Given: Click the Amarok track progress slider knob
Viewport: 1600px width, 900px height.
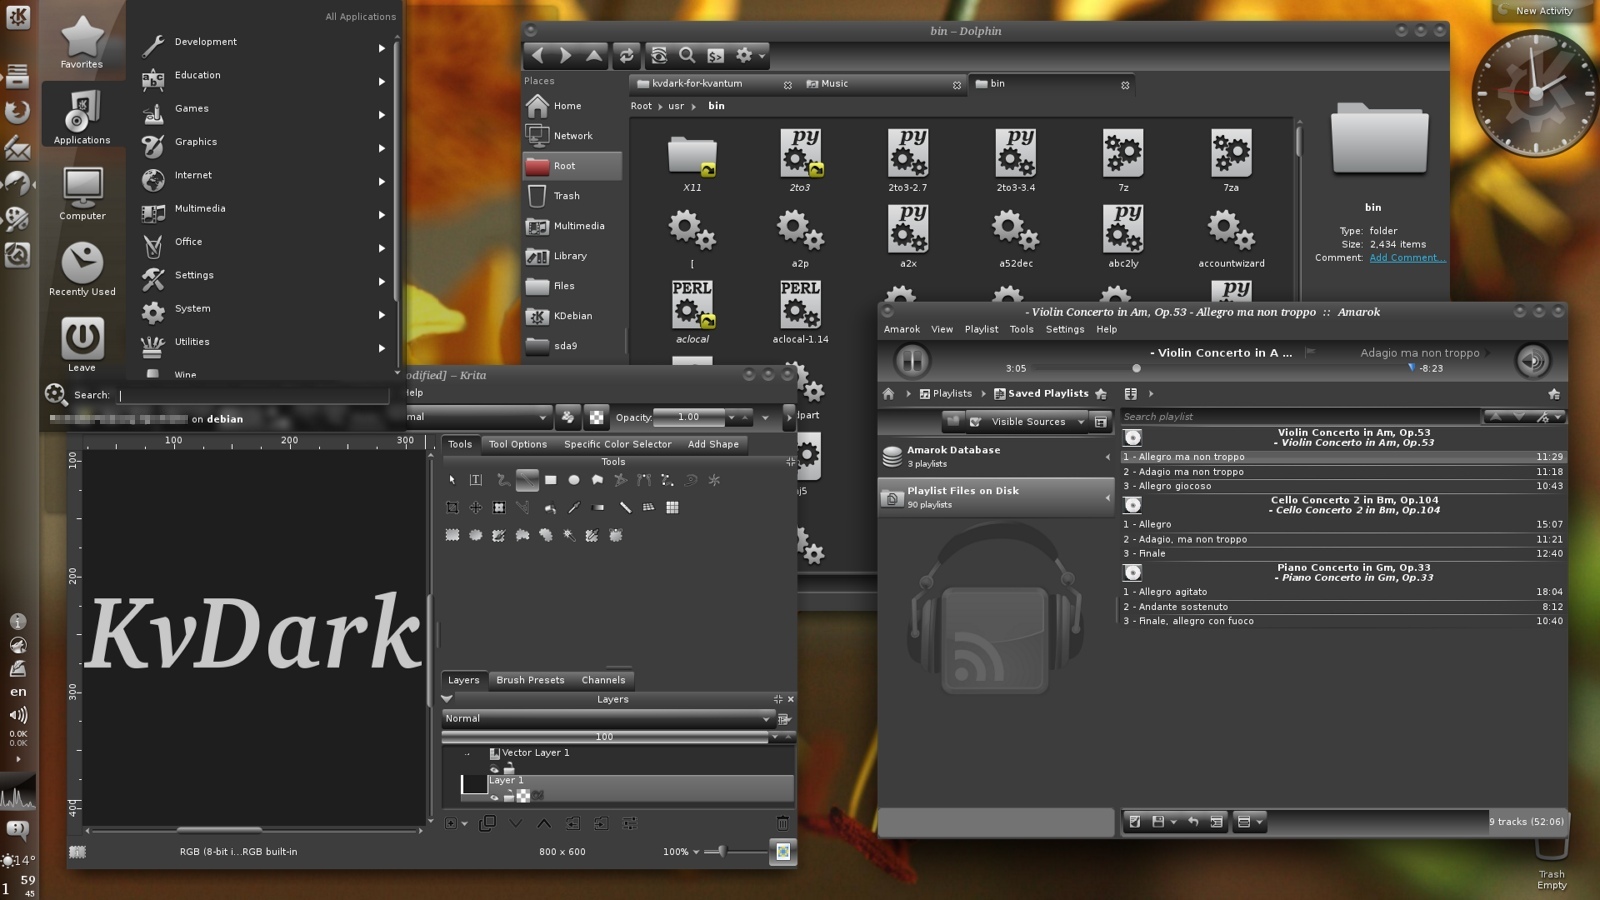Looking at the screenshot, I should (1136, 368).
